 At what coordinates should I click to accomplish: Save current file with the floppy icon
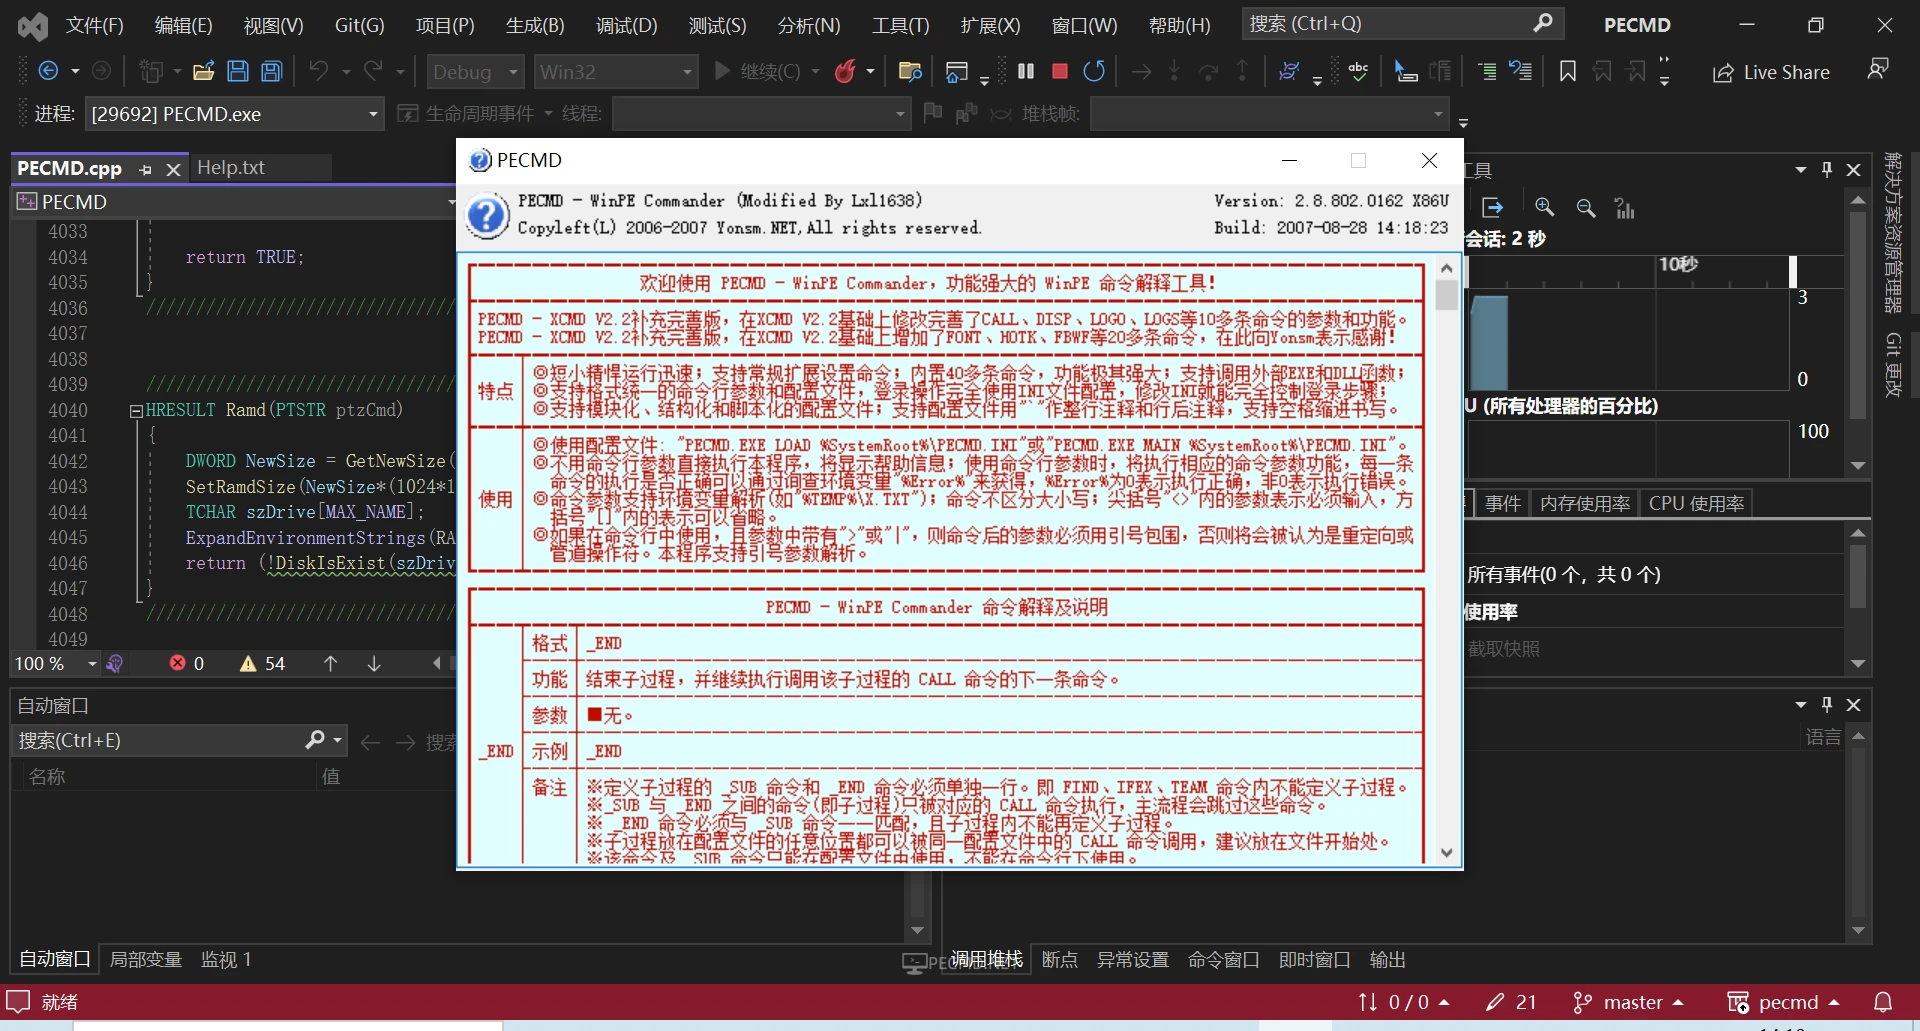238,71
